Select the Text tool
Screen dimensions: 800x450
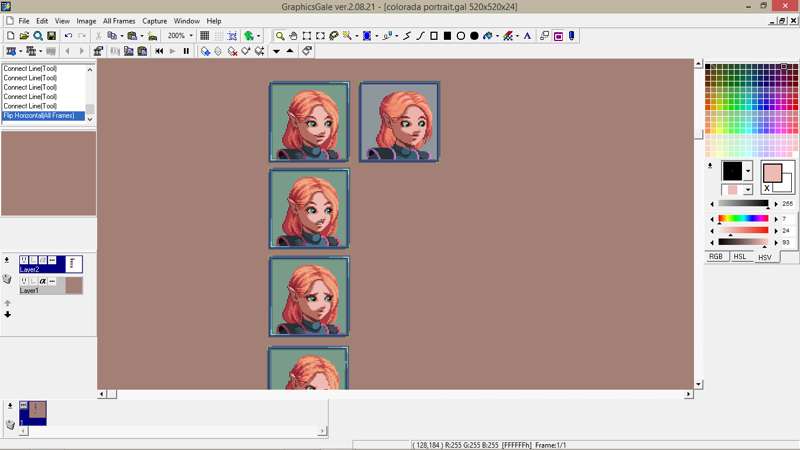[528, 36]
